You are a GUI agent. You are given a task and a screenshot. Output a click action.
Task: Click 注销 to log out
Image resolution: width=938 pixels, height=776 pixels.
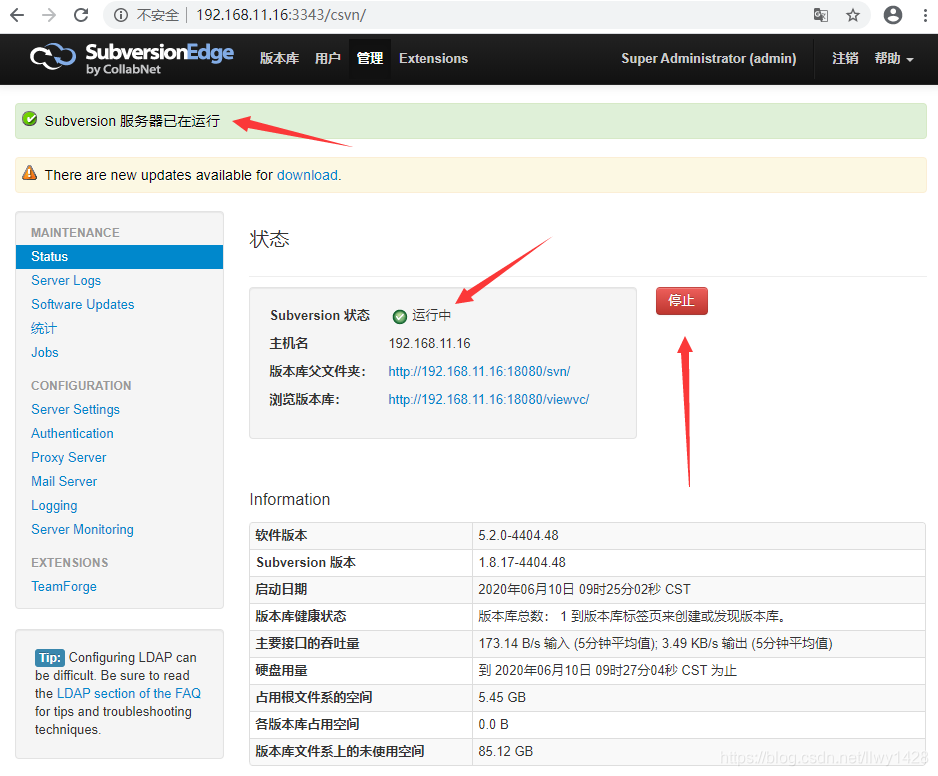845,59
